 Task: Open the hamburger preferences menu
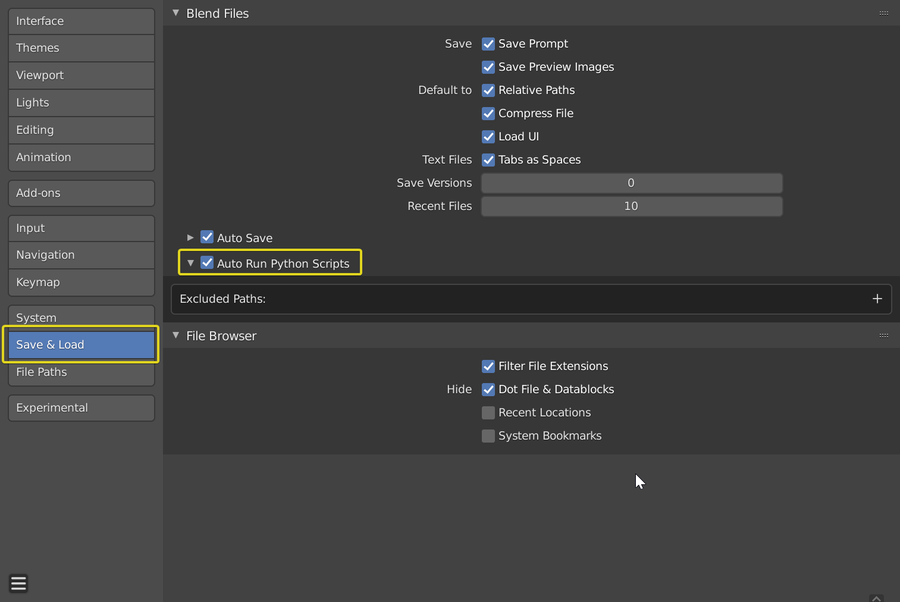(x=18, y=584)
